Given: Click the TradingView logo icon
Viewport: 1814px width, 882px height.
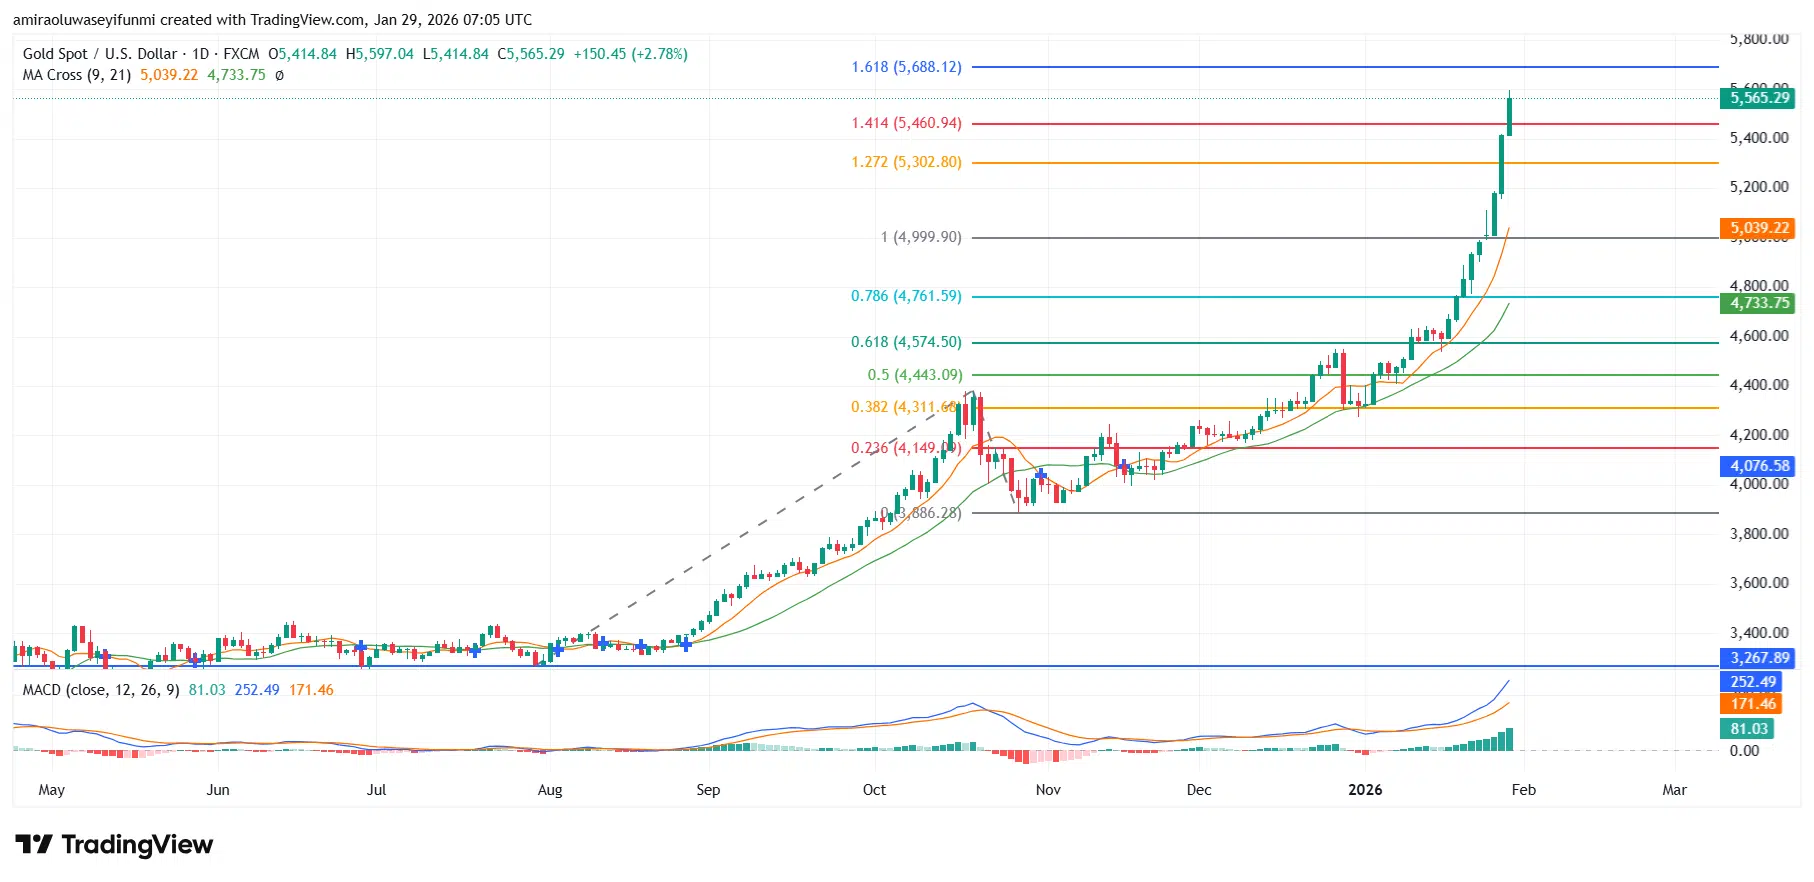Looking at the screenshot, I should 34,845.
